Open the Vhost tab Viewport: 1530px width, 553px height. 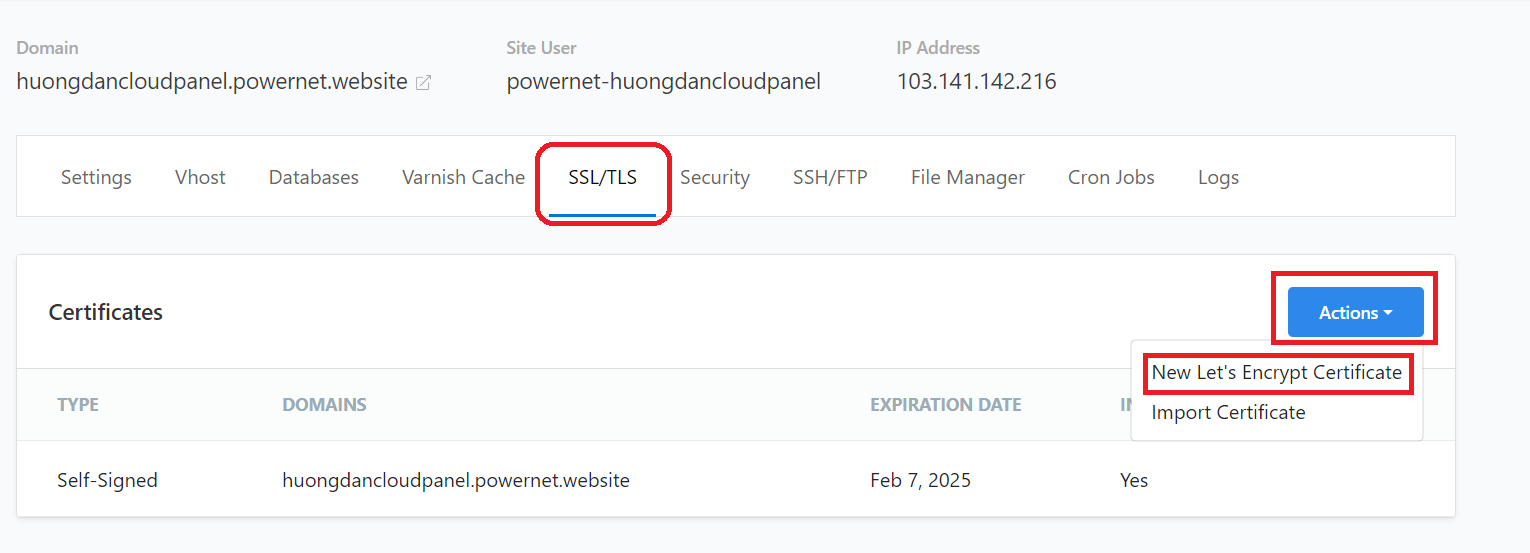[200, 177]
